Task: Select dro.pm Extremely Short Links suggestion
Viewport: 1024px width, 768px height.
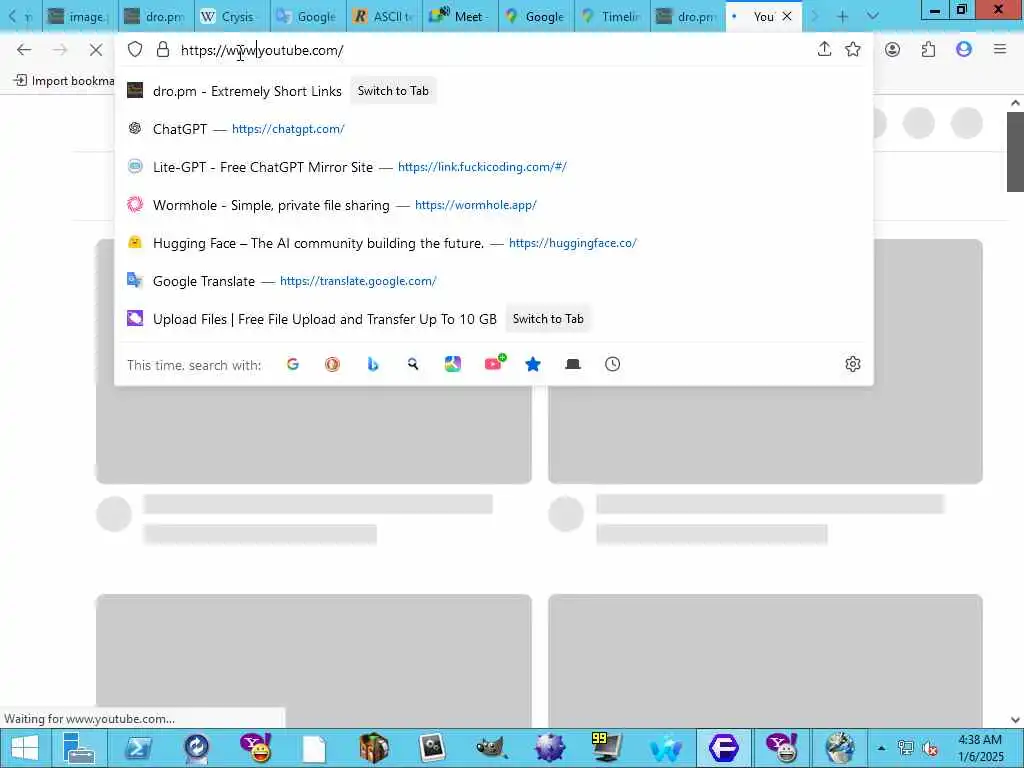Action: (247, 91)
